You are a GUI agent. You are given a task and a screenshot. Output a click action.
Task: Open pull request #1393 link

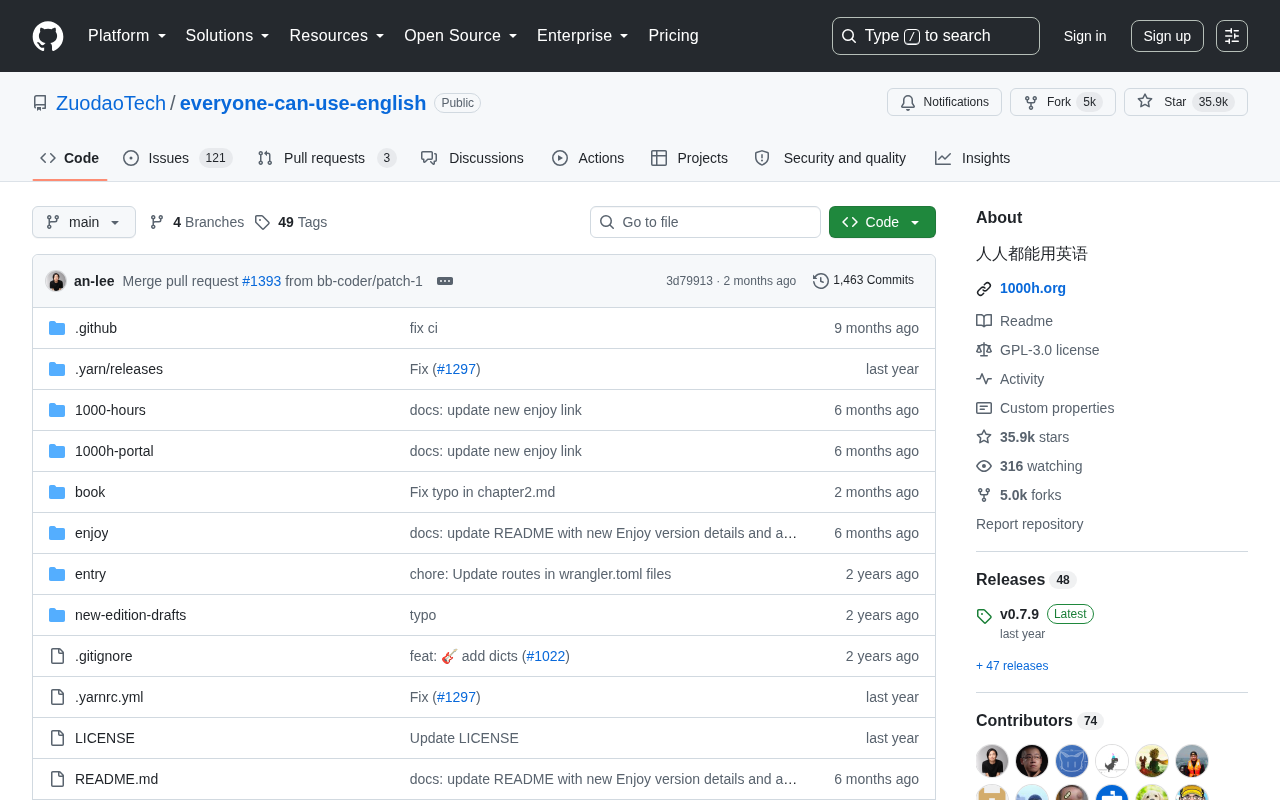click(x=262, y=281)
